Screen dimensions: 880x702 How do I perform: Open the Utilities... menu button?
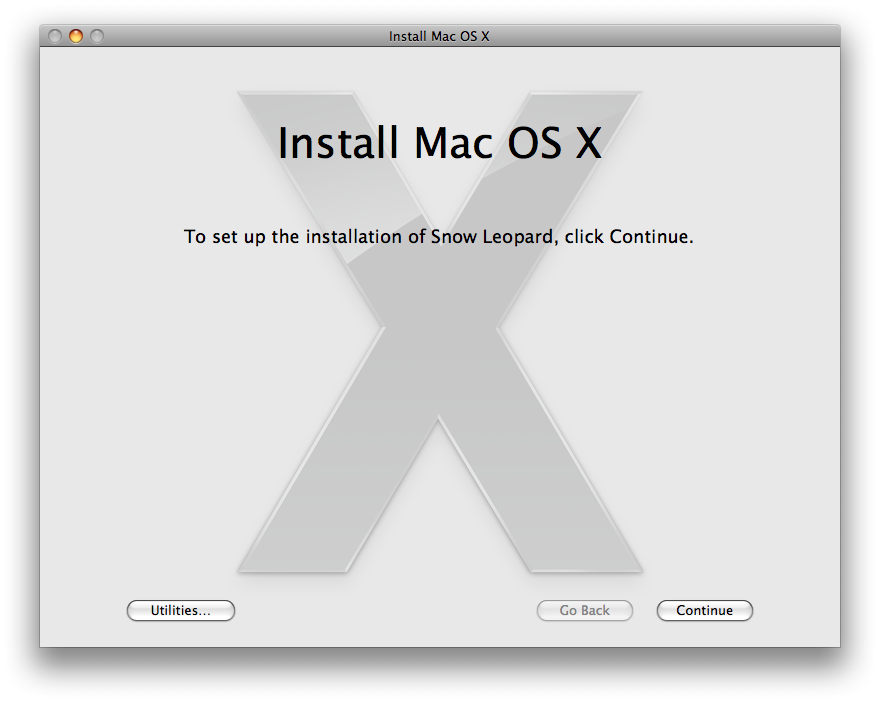pyautogui.click(x=180, y=610)
